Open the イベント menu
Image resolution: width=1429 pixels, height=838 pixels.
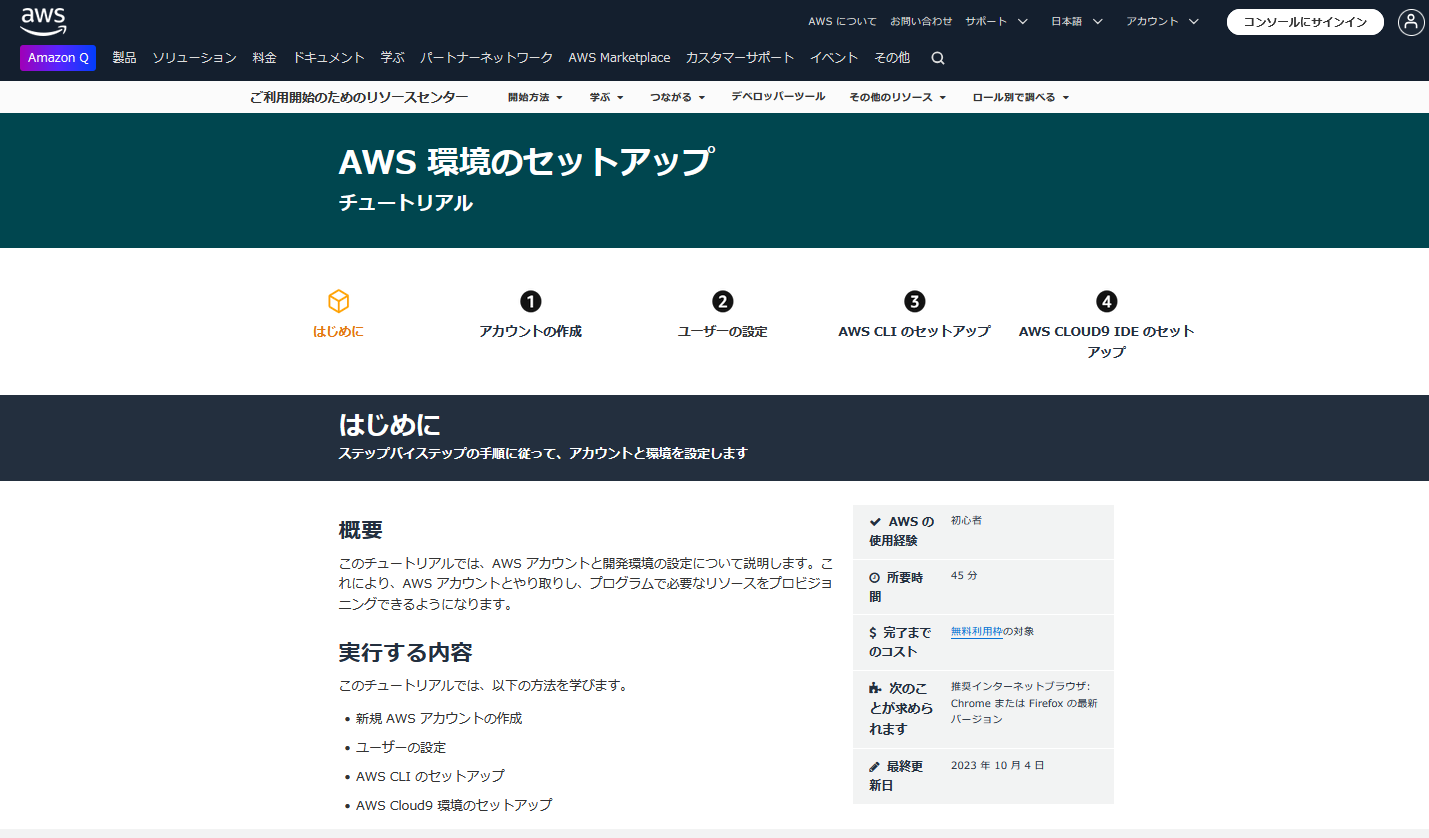tap(834, 58)
